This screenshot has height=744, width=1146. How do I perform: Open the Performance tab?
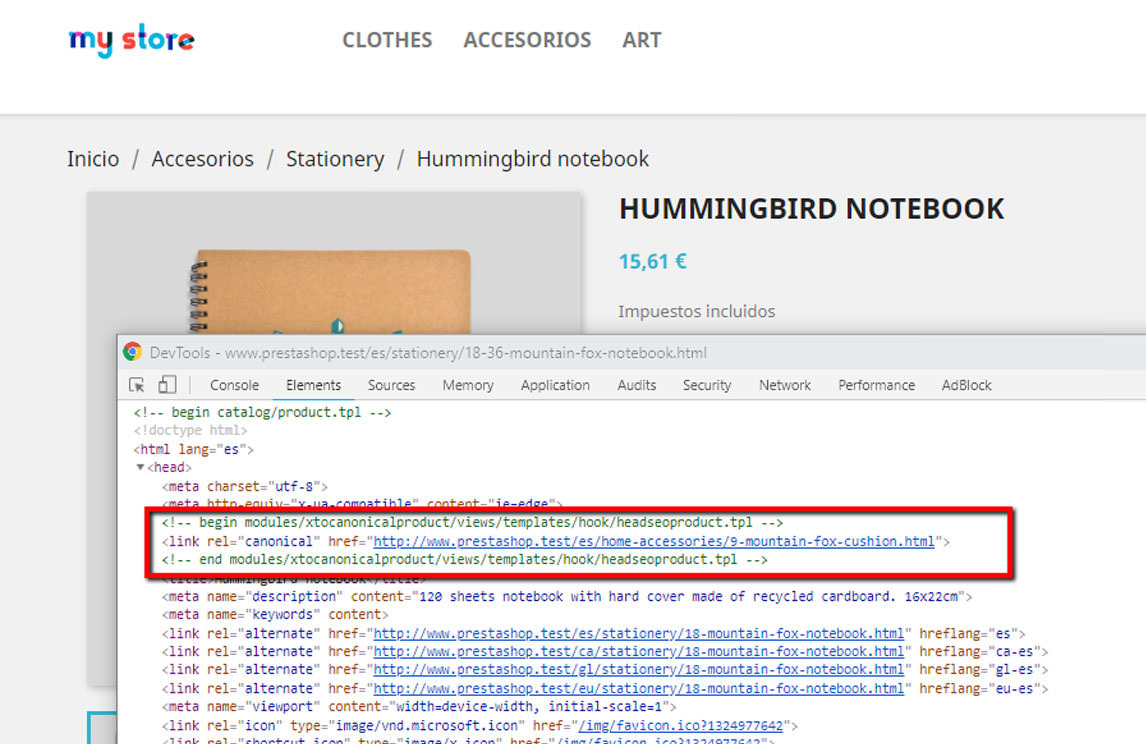tap(876, 385)
